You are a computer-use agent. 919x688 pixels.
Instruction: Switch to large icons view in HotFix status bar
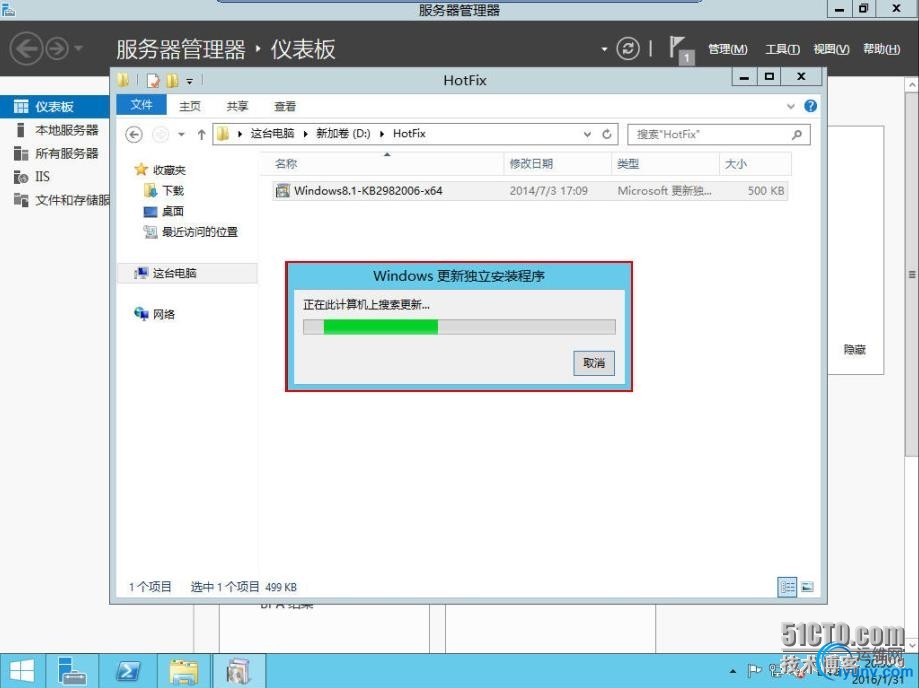pos(807,587)
